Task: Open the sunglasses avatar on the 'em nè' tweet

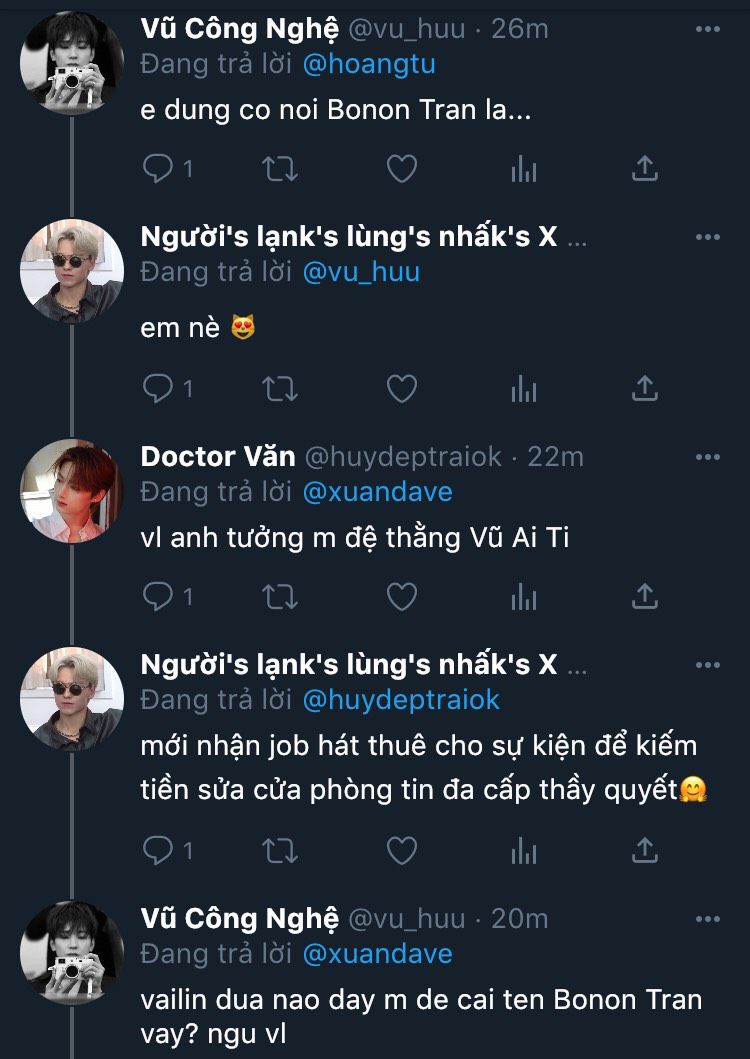Action: (72, 271)
